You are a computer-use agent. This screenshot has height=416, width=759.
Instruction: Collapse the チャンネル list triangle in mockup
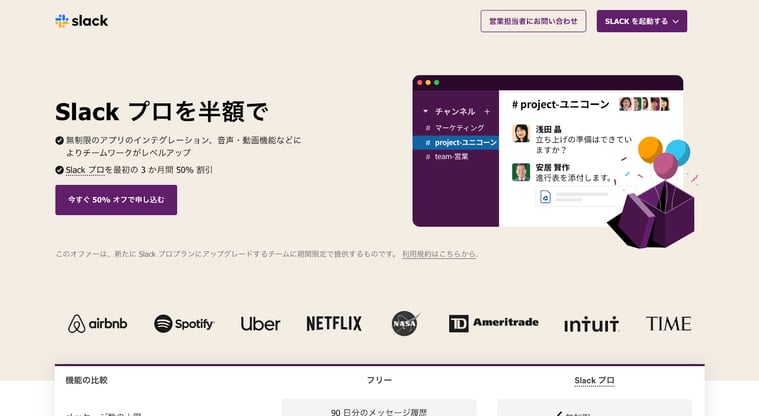[x=425, y=111]
